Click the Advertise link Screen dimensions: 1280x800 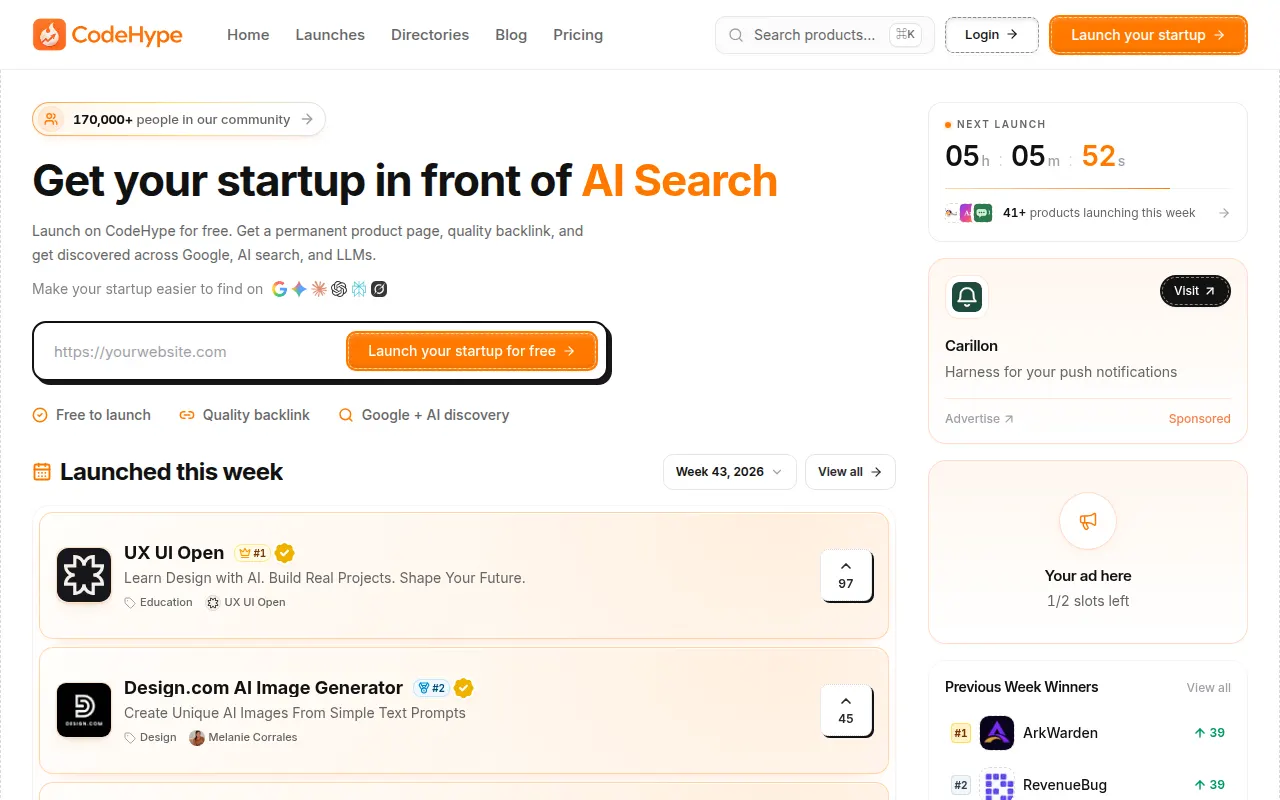tap(979, 419)
